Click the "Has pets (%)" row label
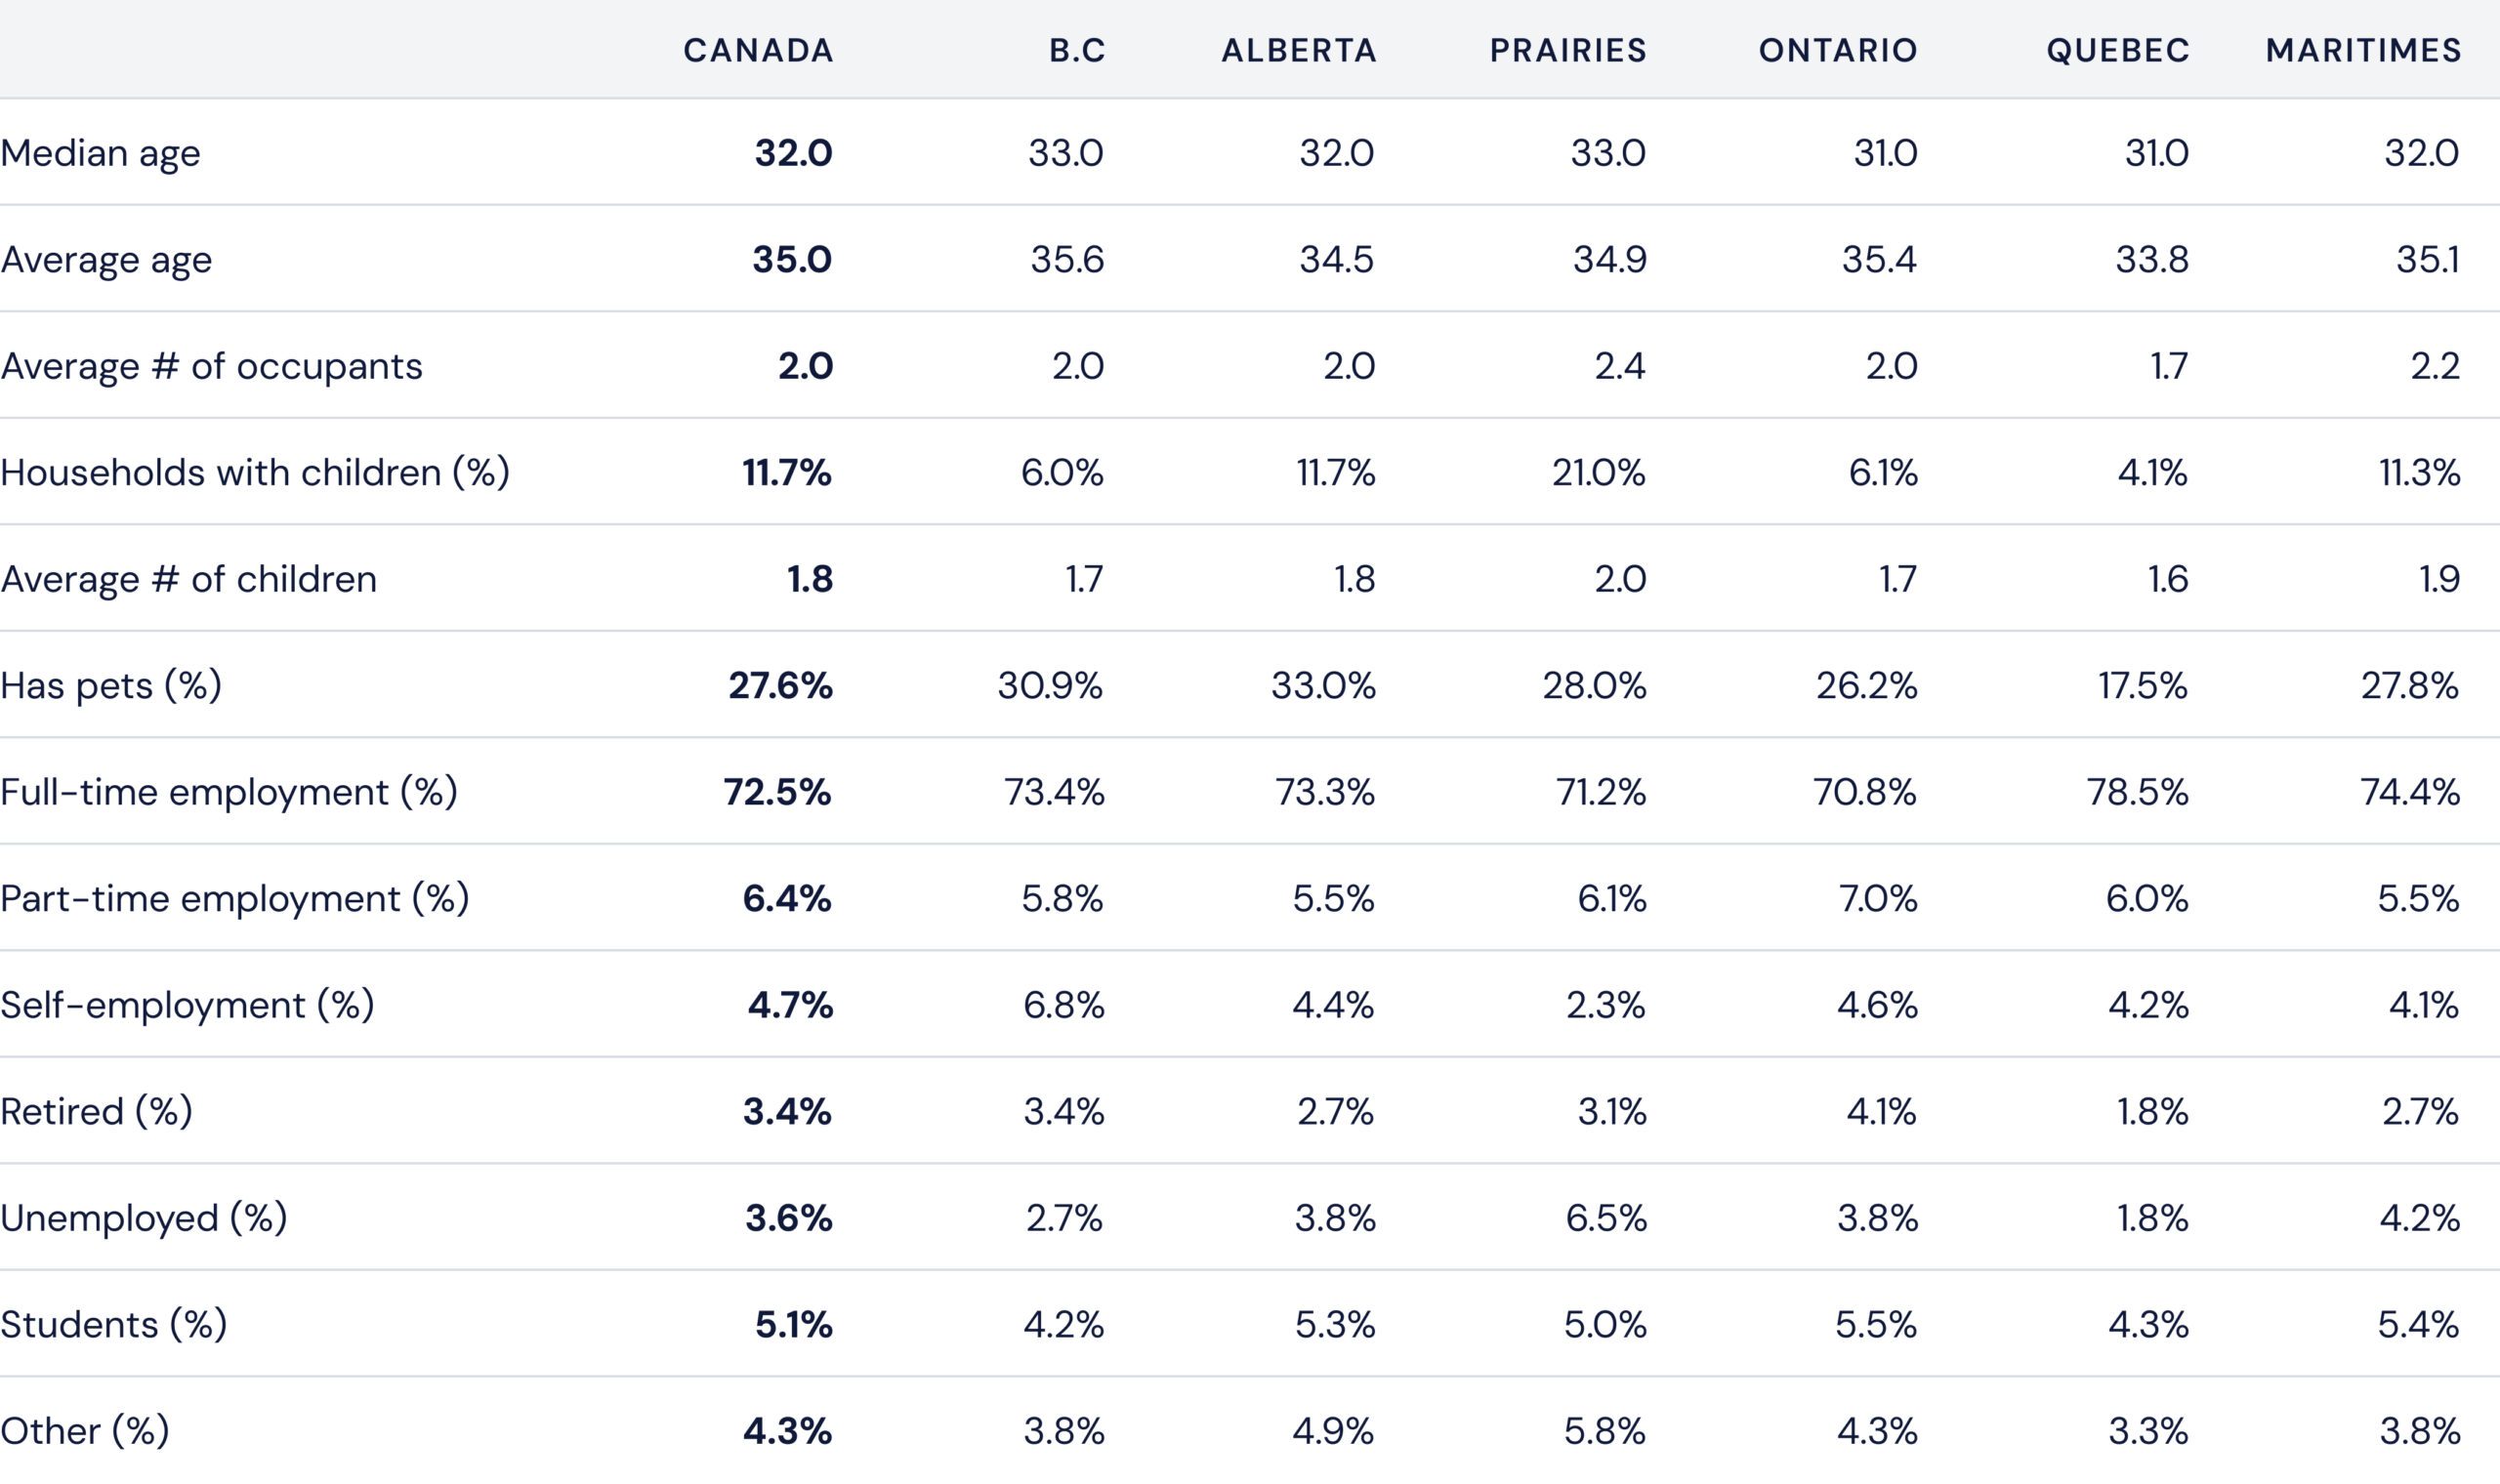2500x1484 pixels. click(x=111, y=685)
